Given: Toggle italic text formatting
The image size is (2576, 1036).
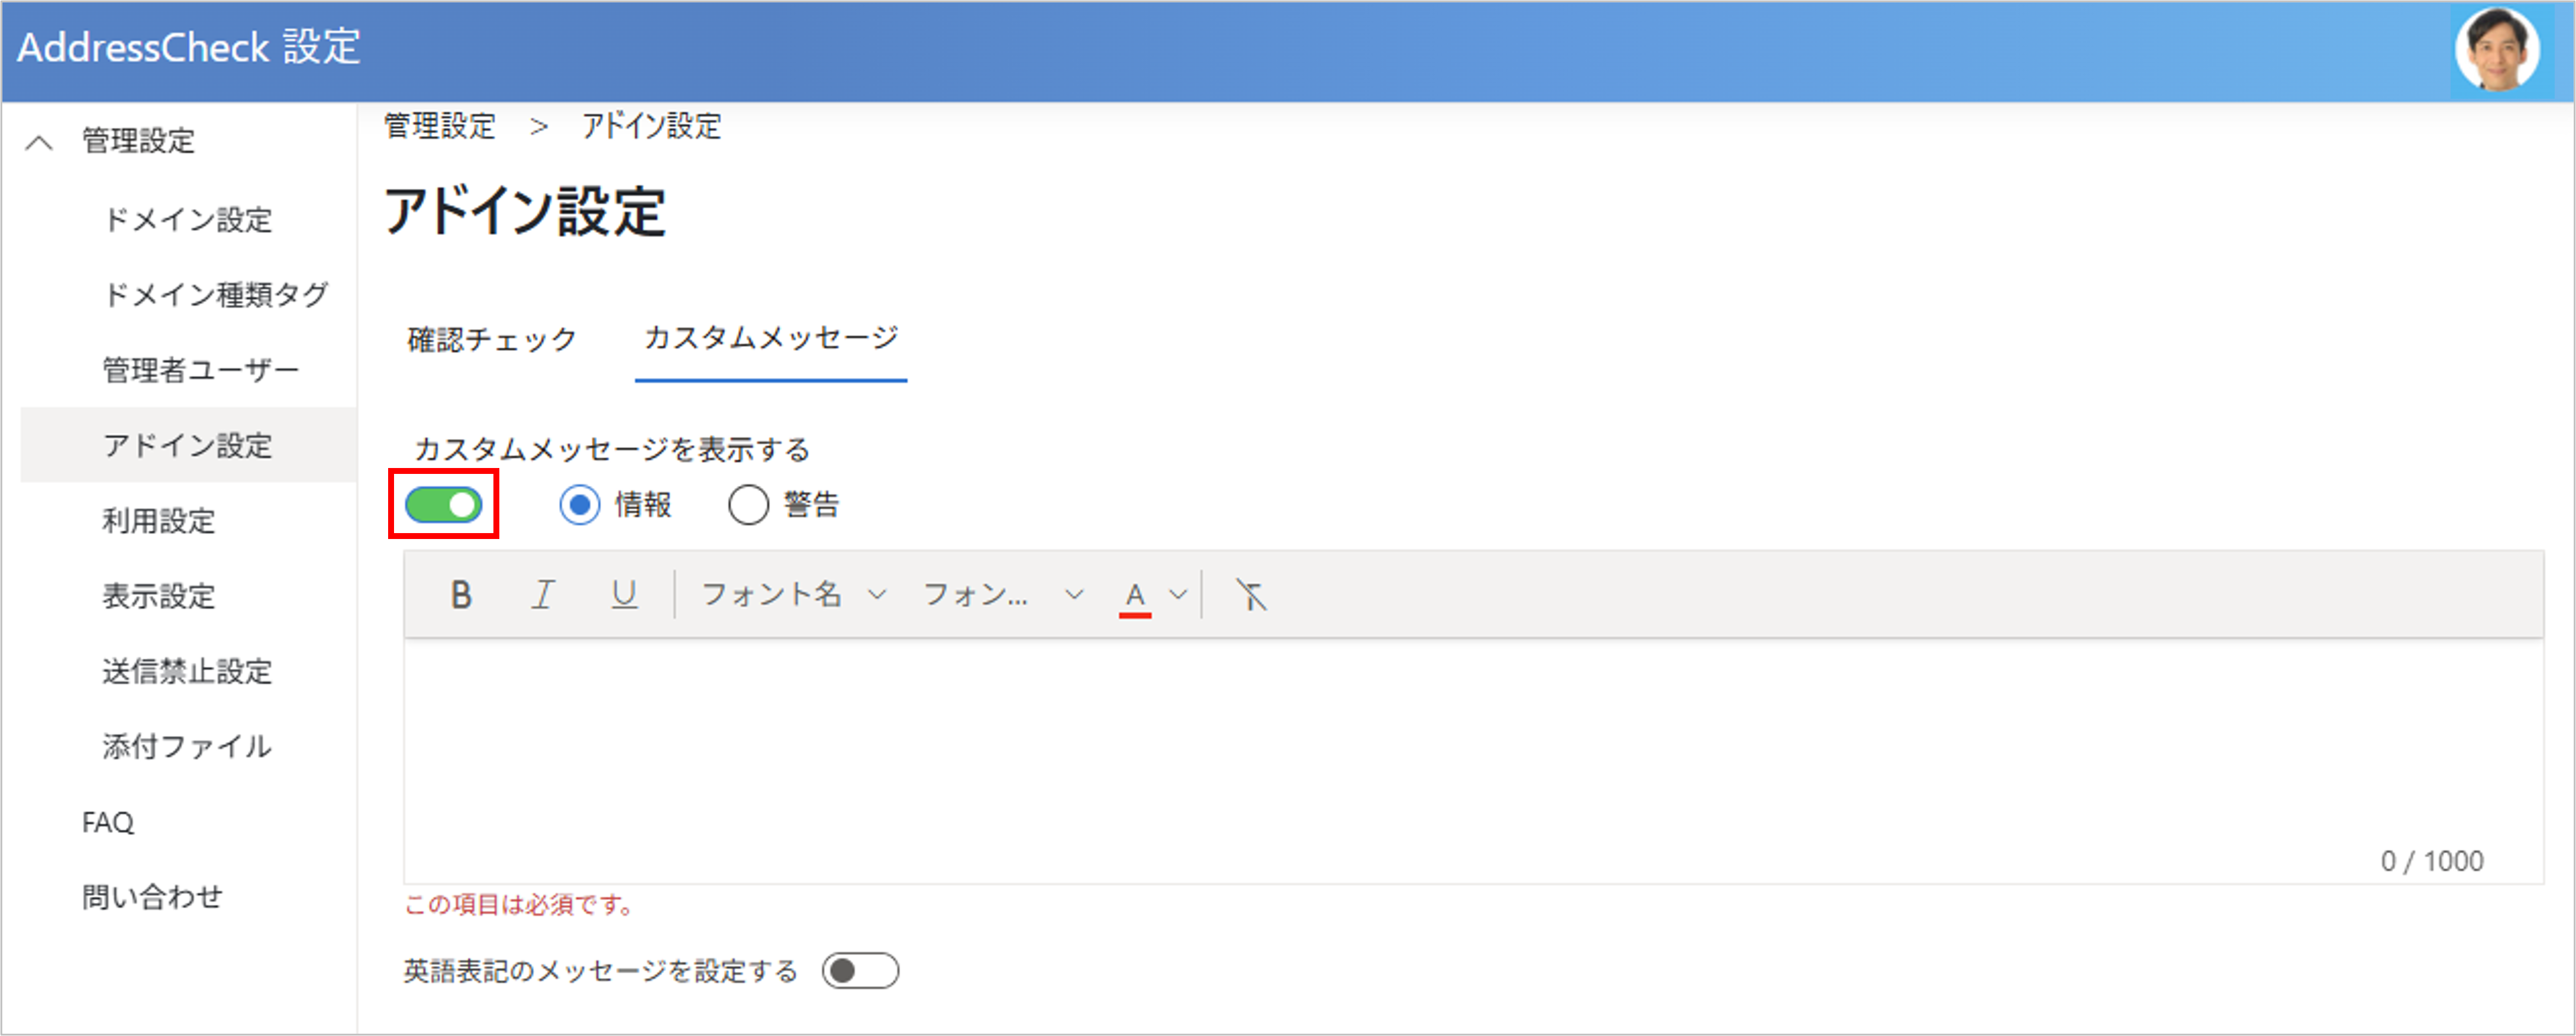Looking at the screenshot, I should pos(542,595).
